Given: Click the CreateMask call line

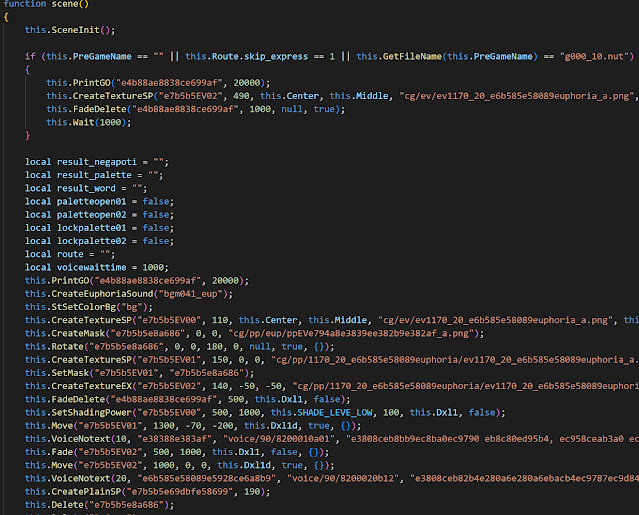Looking at the screenshot, I should pos(254,333).
